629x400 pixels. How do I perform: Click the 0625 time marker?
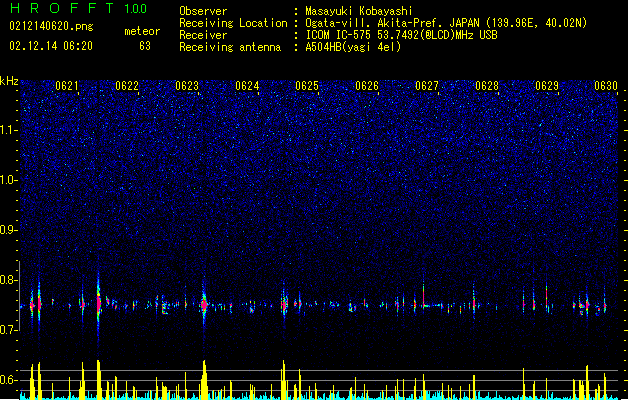307,86
